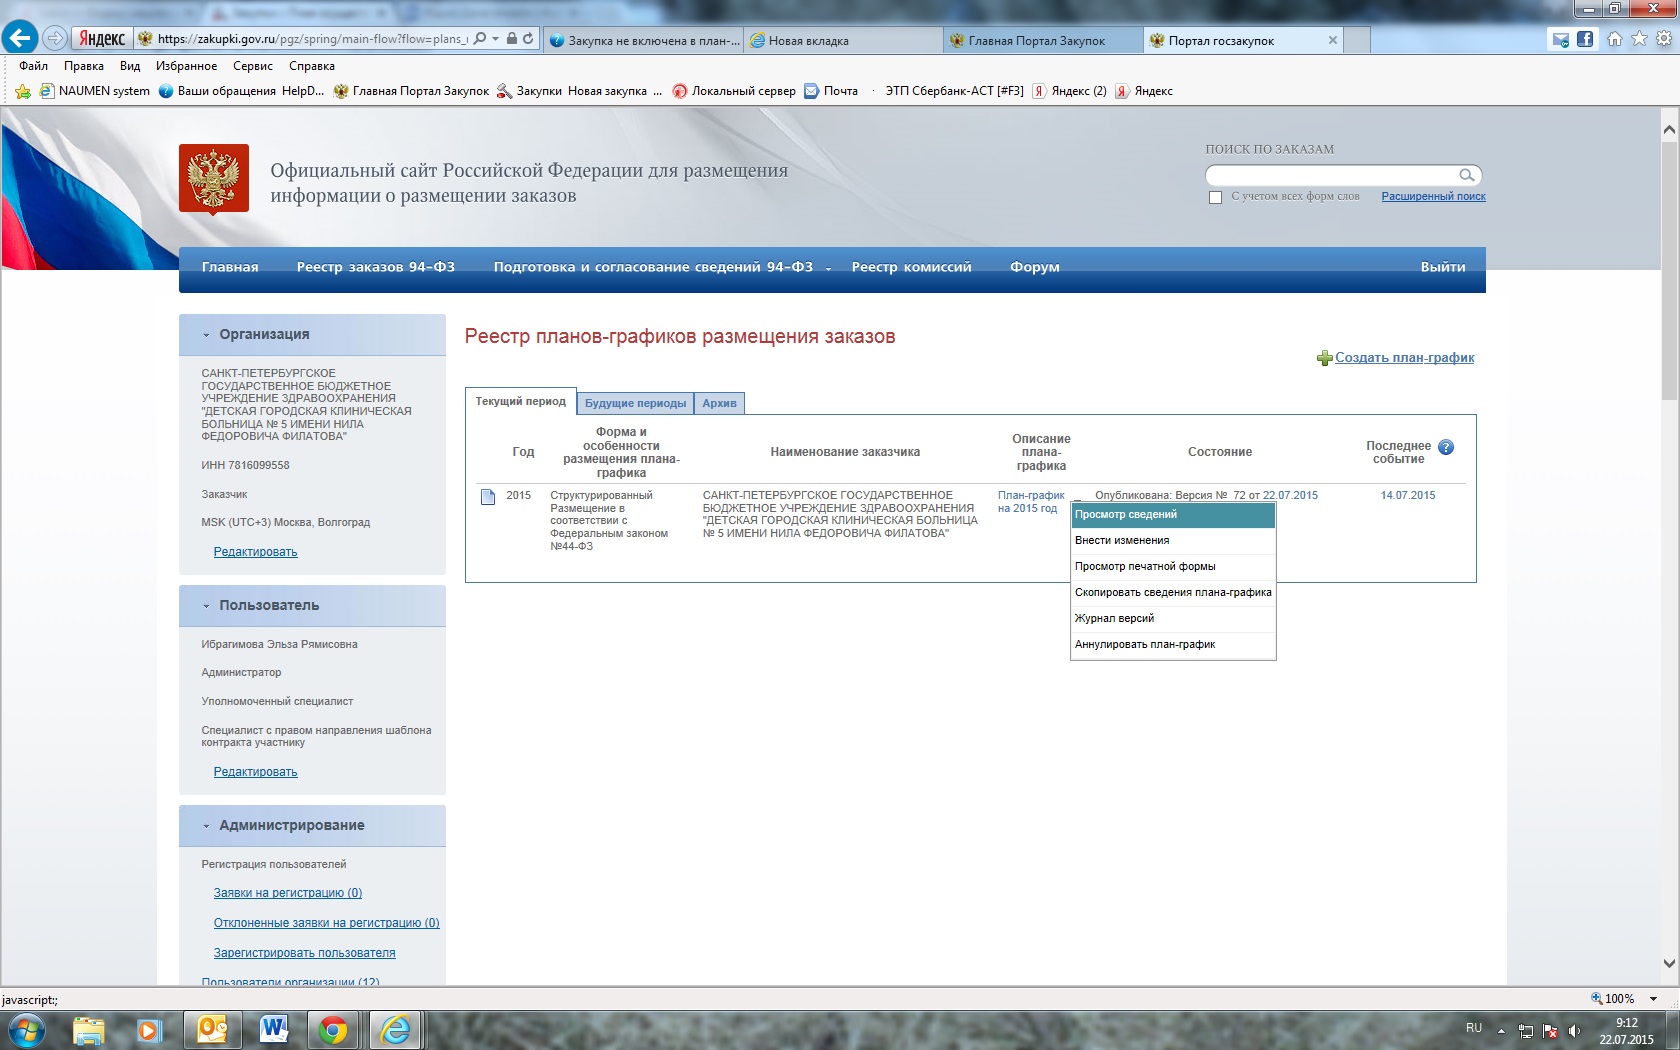This screenshot has height=1050, width=1680.
Task: Click the address bar search magnifier icon
Action: [480, 39]
